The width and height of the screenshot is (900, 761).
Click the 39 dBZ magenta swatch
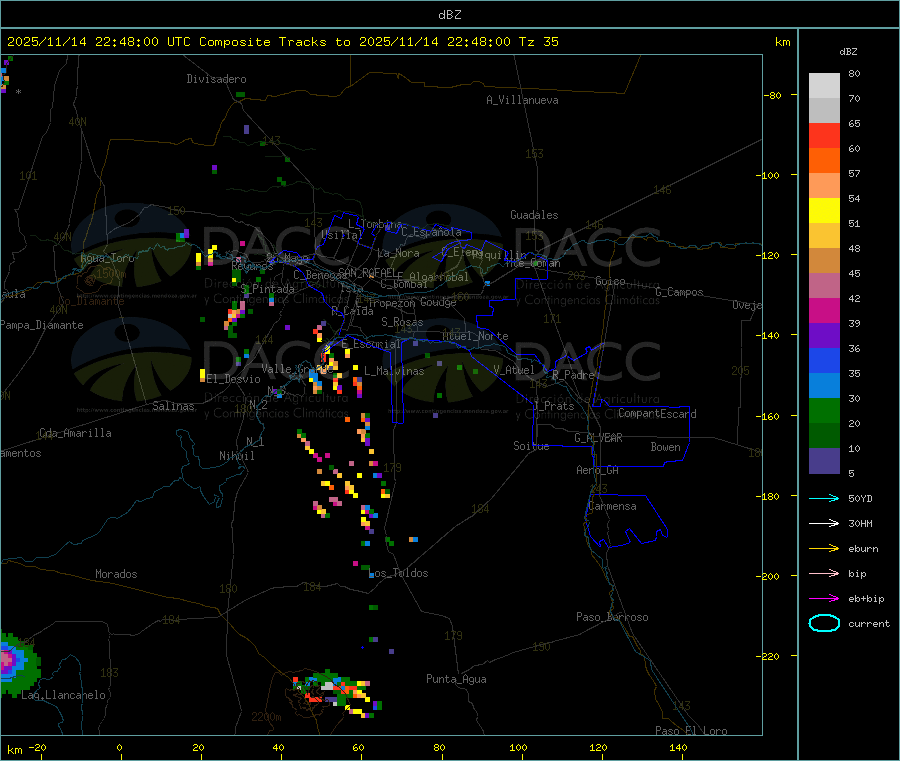coord(824,310)
